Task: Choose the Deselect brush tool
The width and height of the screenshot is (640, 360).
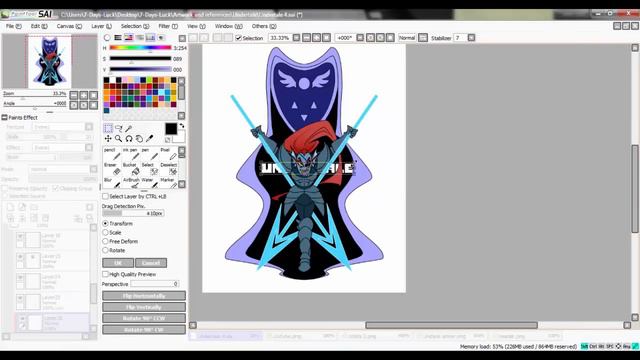Action: tap(168, 169)
